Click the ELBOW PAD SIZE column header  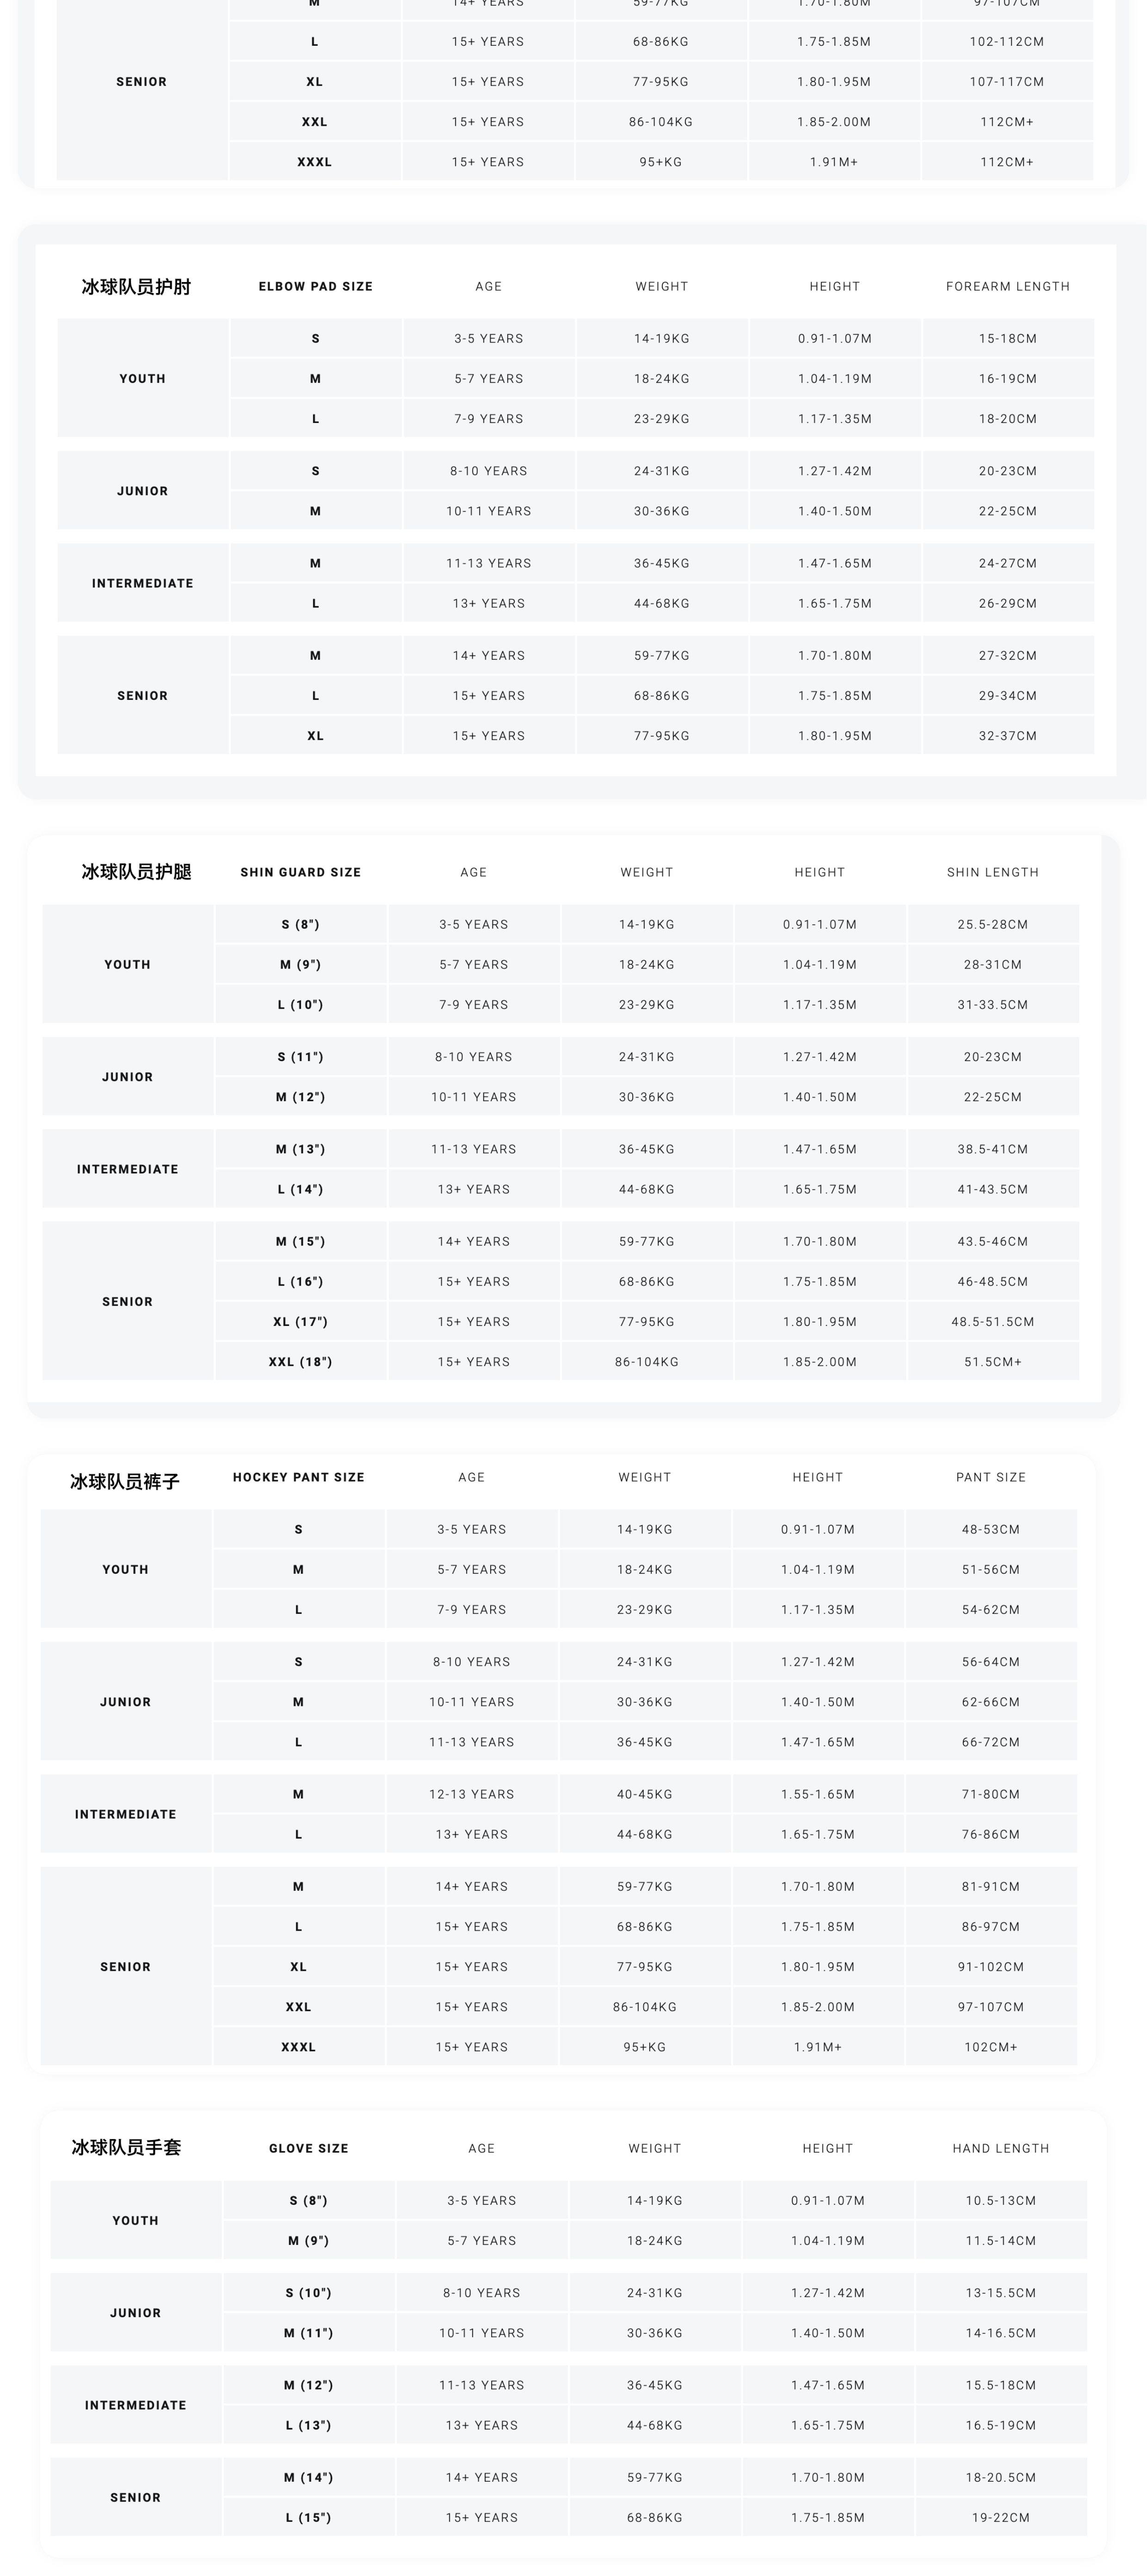click(x=316, y=287)
